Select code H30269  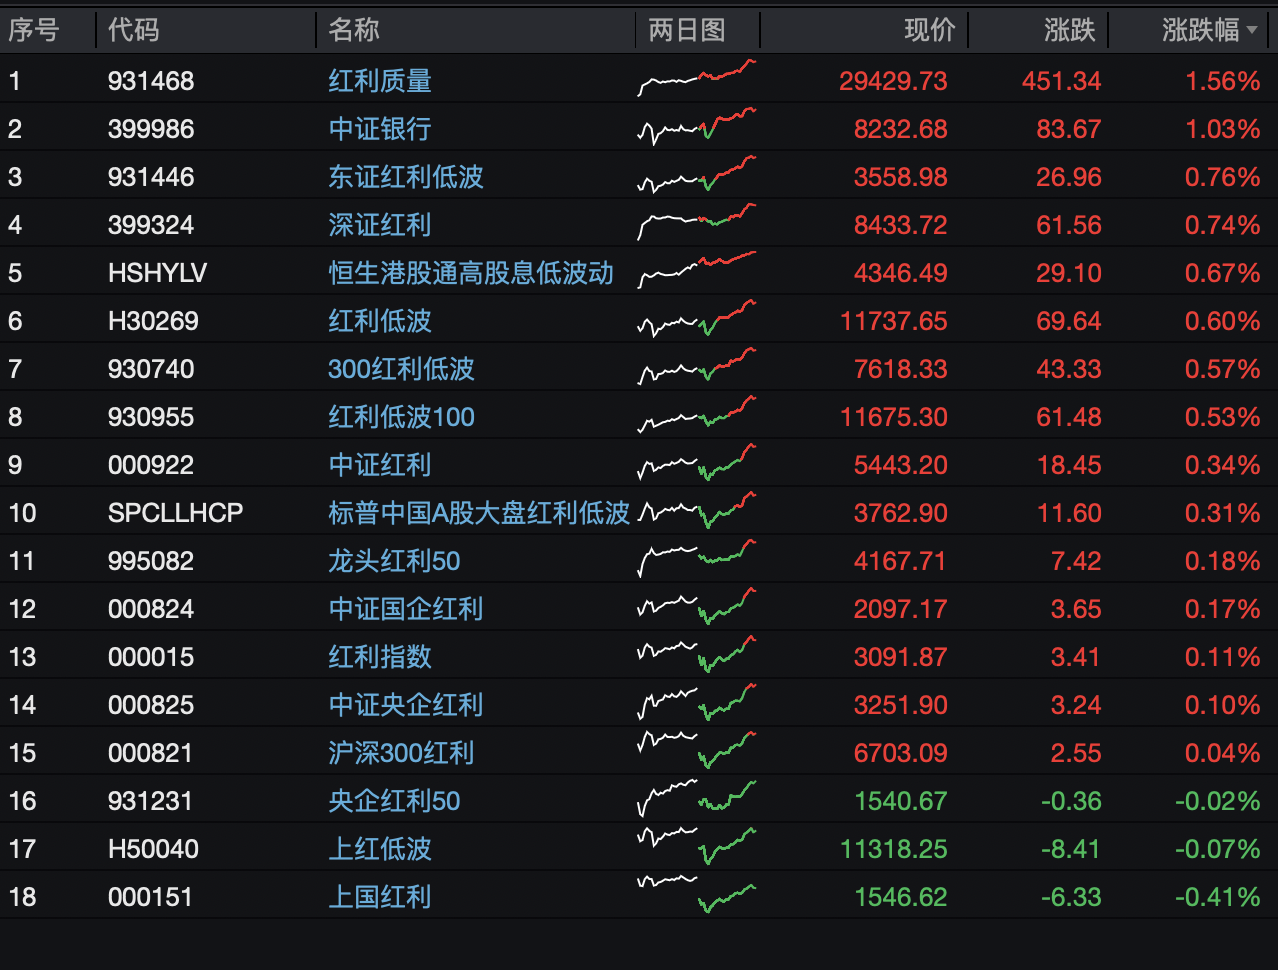click(153, 321)
